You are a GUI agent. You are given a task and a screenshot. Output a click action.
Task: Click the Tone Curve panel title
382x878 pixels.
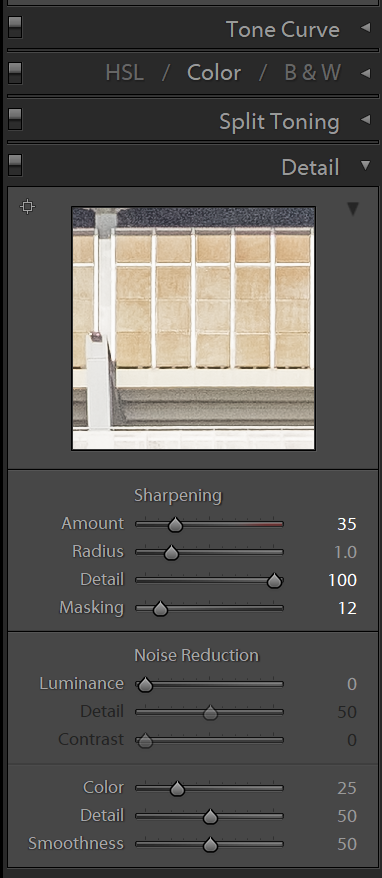(x=283, y=29)
